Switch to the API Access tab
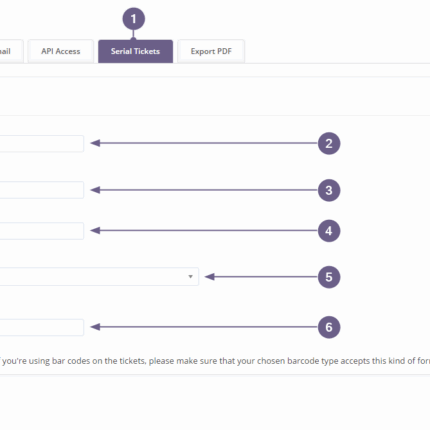The width and height of the screenshot is (430, 430). pos(60,51)
